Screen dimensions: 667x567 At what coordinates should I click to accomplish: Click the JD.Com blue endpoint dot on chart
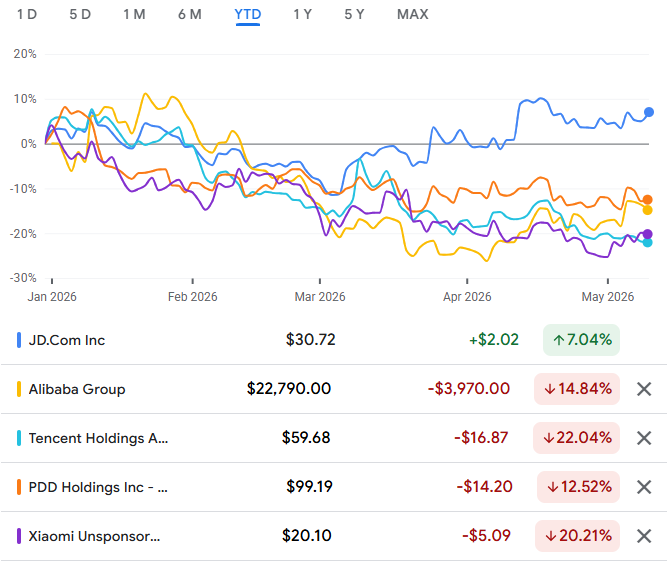click(x=649, y=112)
